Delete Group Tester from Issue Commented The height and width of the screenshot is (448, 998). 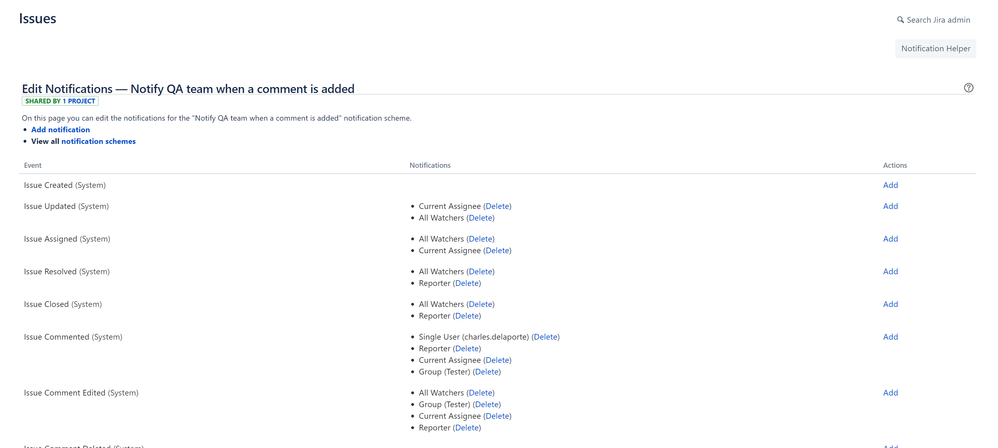[487, 372]
